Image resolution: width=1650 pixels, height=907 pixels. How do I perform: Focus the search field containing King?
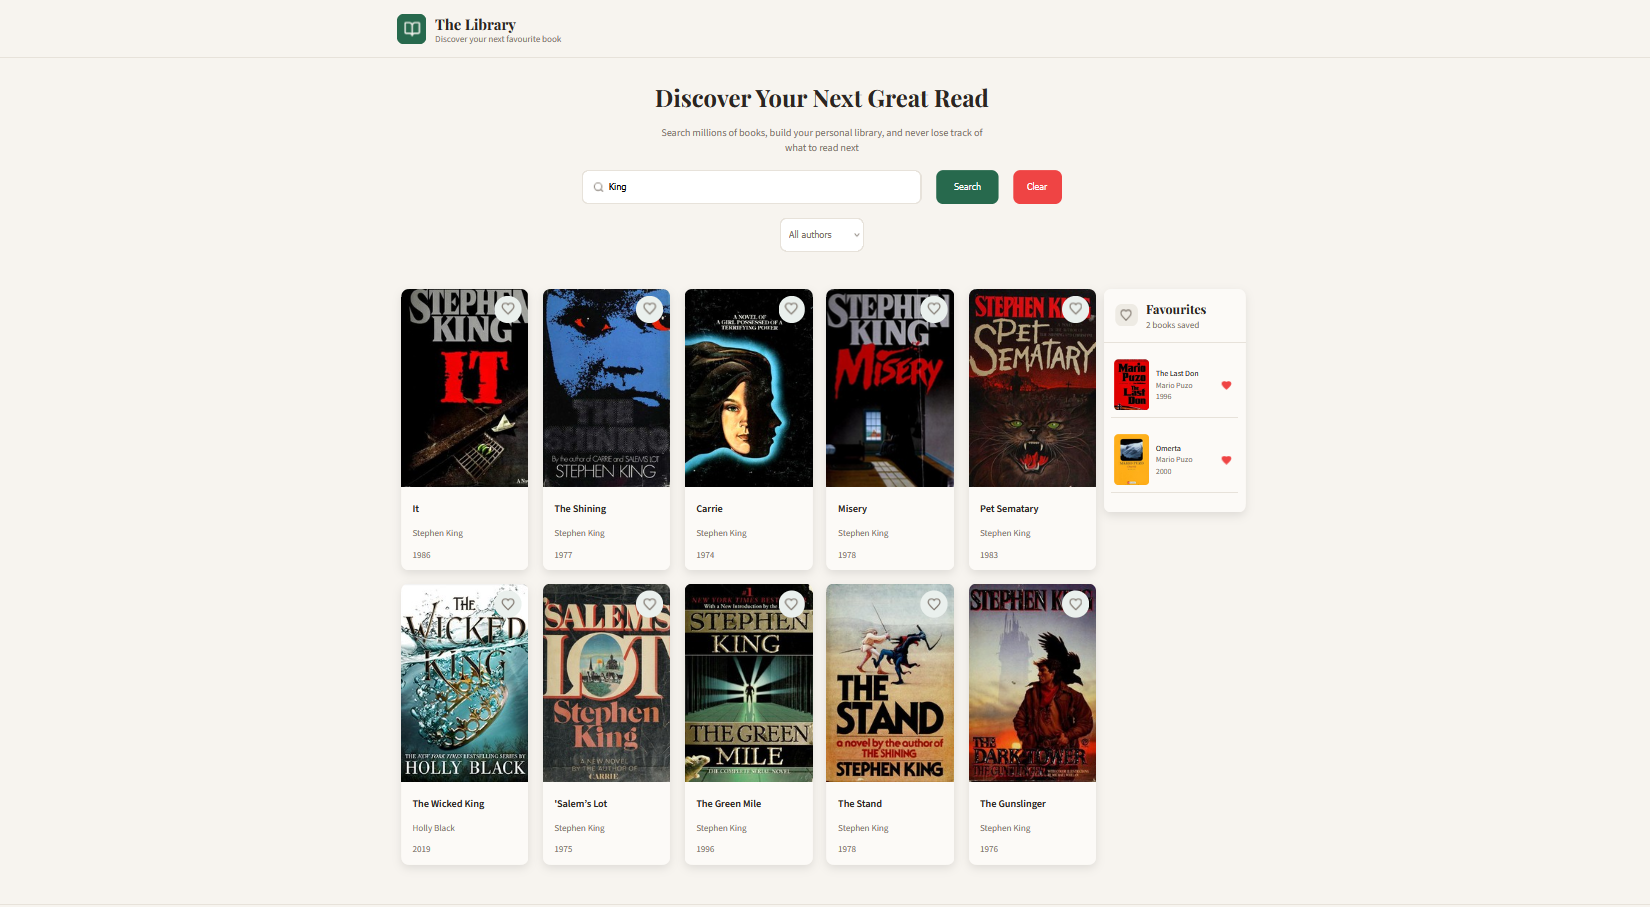(x=752, y=187)
